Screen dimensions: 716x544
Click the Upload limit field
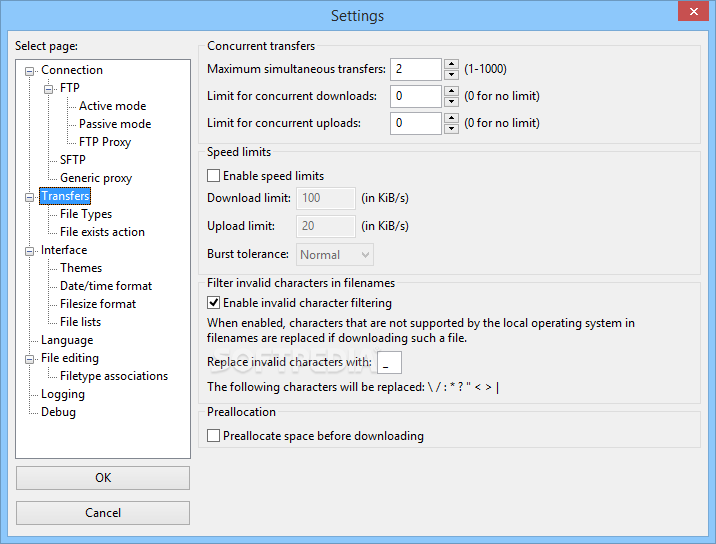pos(326,226)
